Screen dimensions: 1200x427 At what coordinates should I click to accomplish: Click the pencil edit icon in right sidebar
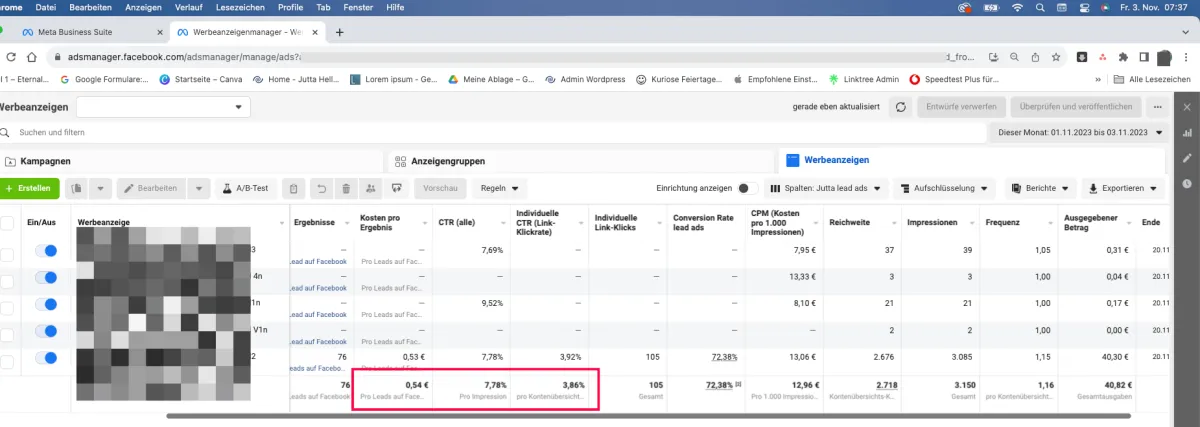pos(1187,158)
